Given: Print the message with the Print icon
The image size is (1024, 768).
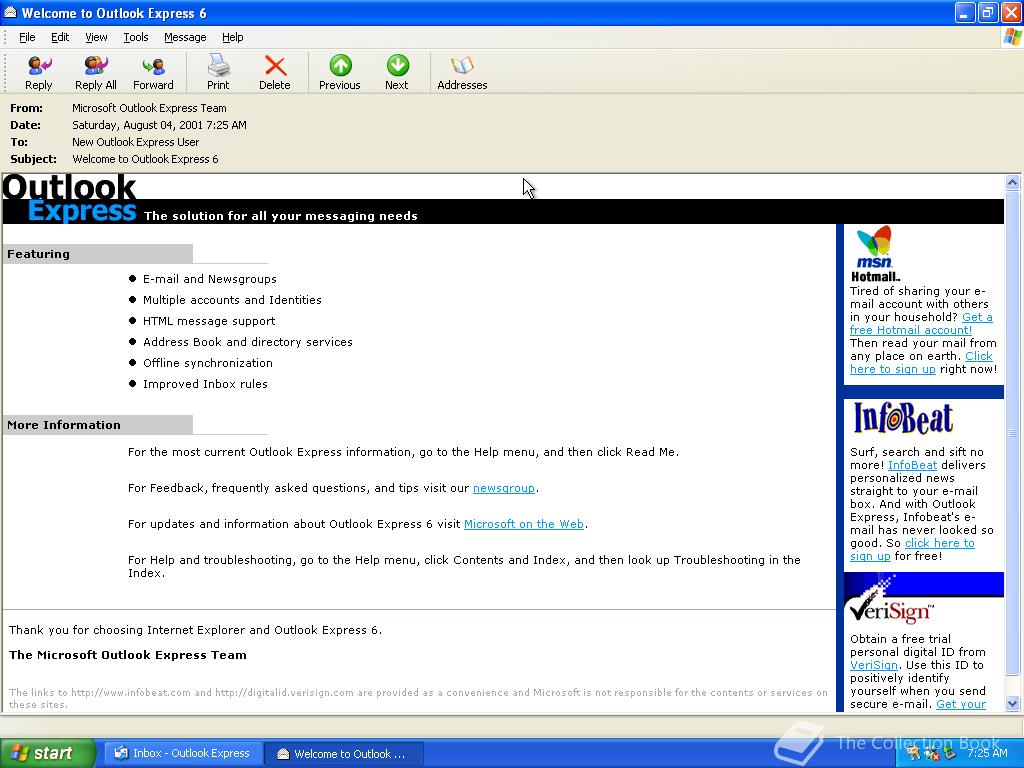Looking at the screenshot, I should point(218,72).
